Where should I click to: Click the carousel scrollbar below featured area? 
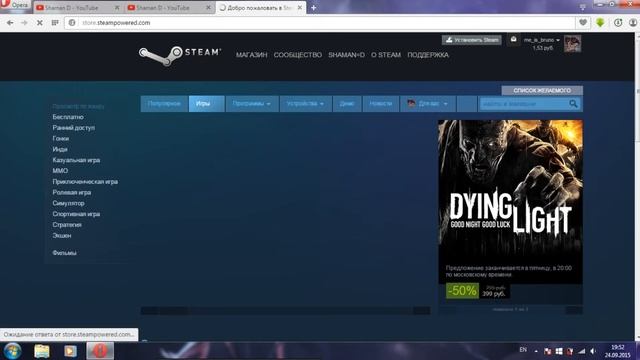click(x=285, y=311)
